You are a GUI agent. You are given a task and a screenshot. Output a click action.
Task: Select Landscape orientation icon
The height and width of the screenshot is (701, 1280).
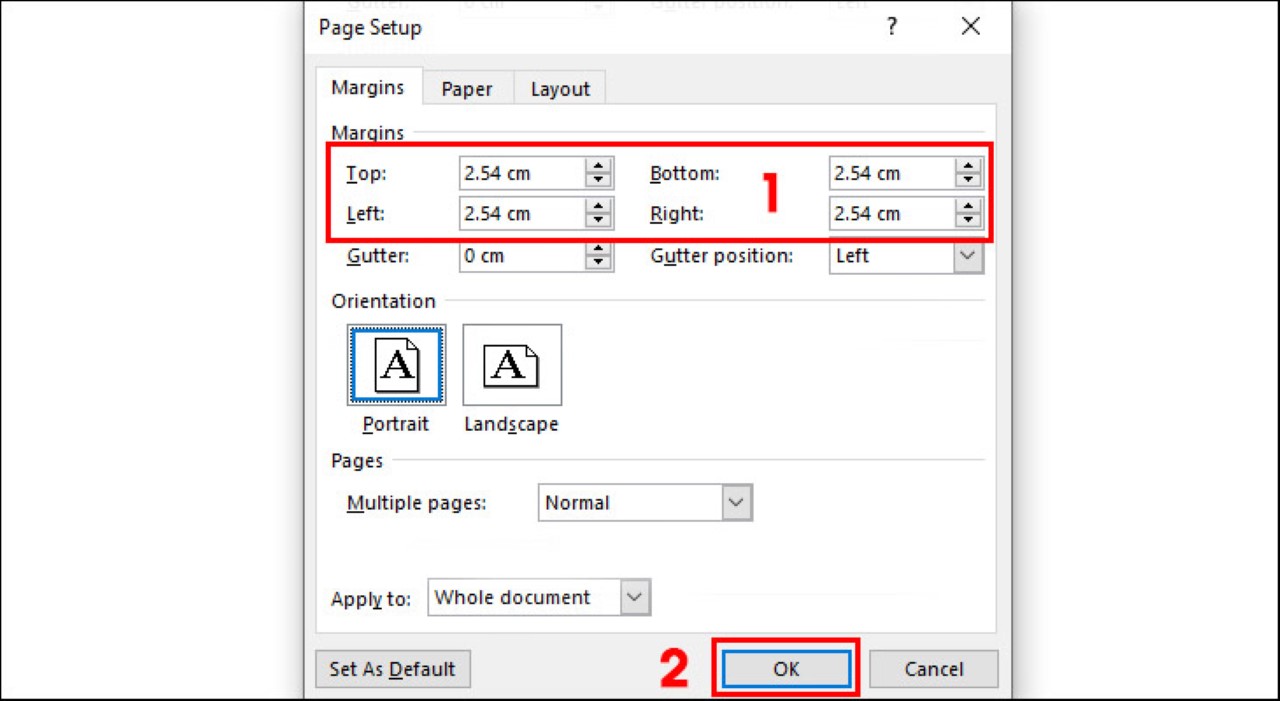pyautogui.click(x=511, y=365)
